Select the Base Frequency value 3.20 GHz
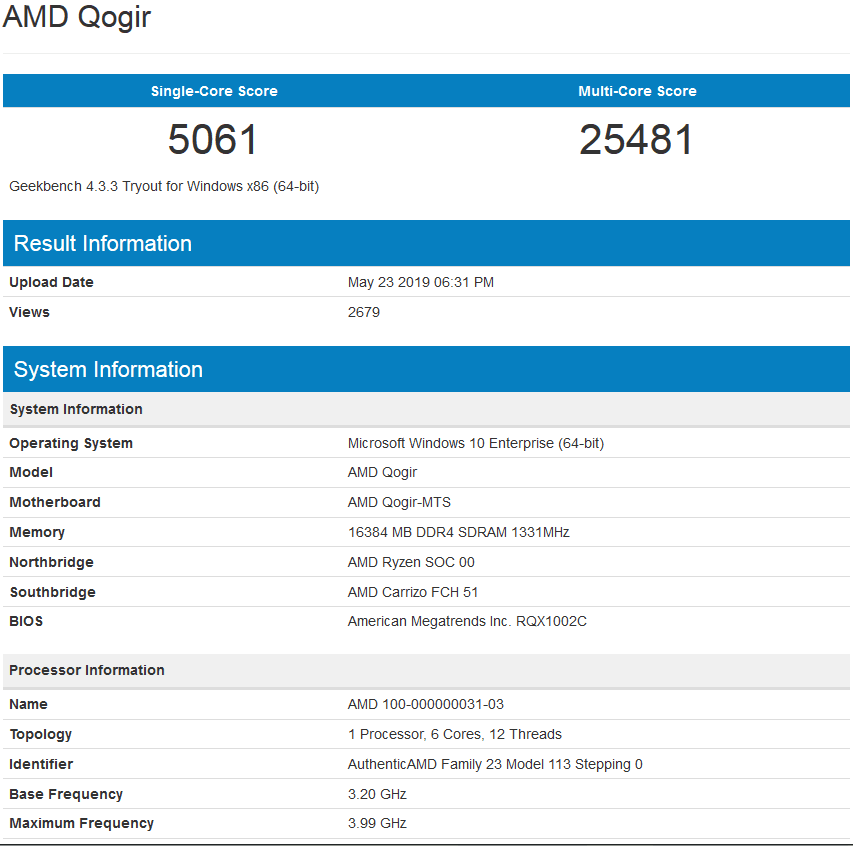 (x=374, y=793)
